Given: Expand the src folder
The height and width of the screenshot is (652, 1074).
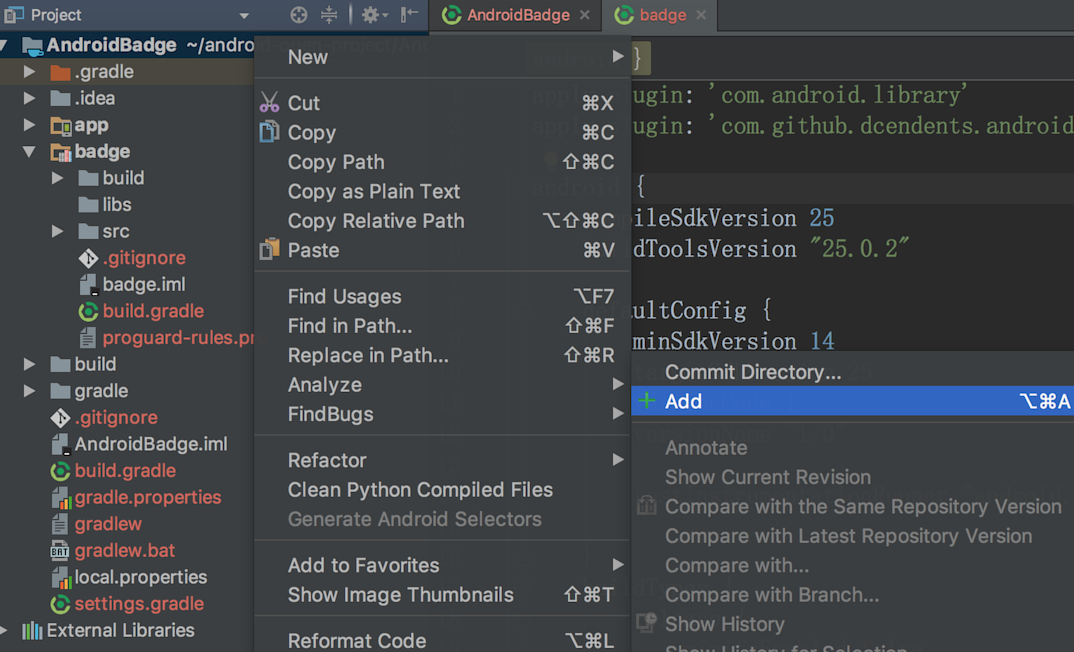Looking at the screenshot, I should click(58, 231).
